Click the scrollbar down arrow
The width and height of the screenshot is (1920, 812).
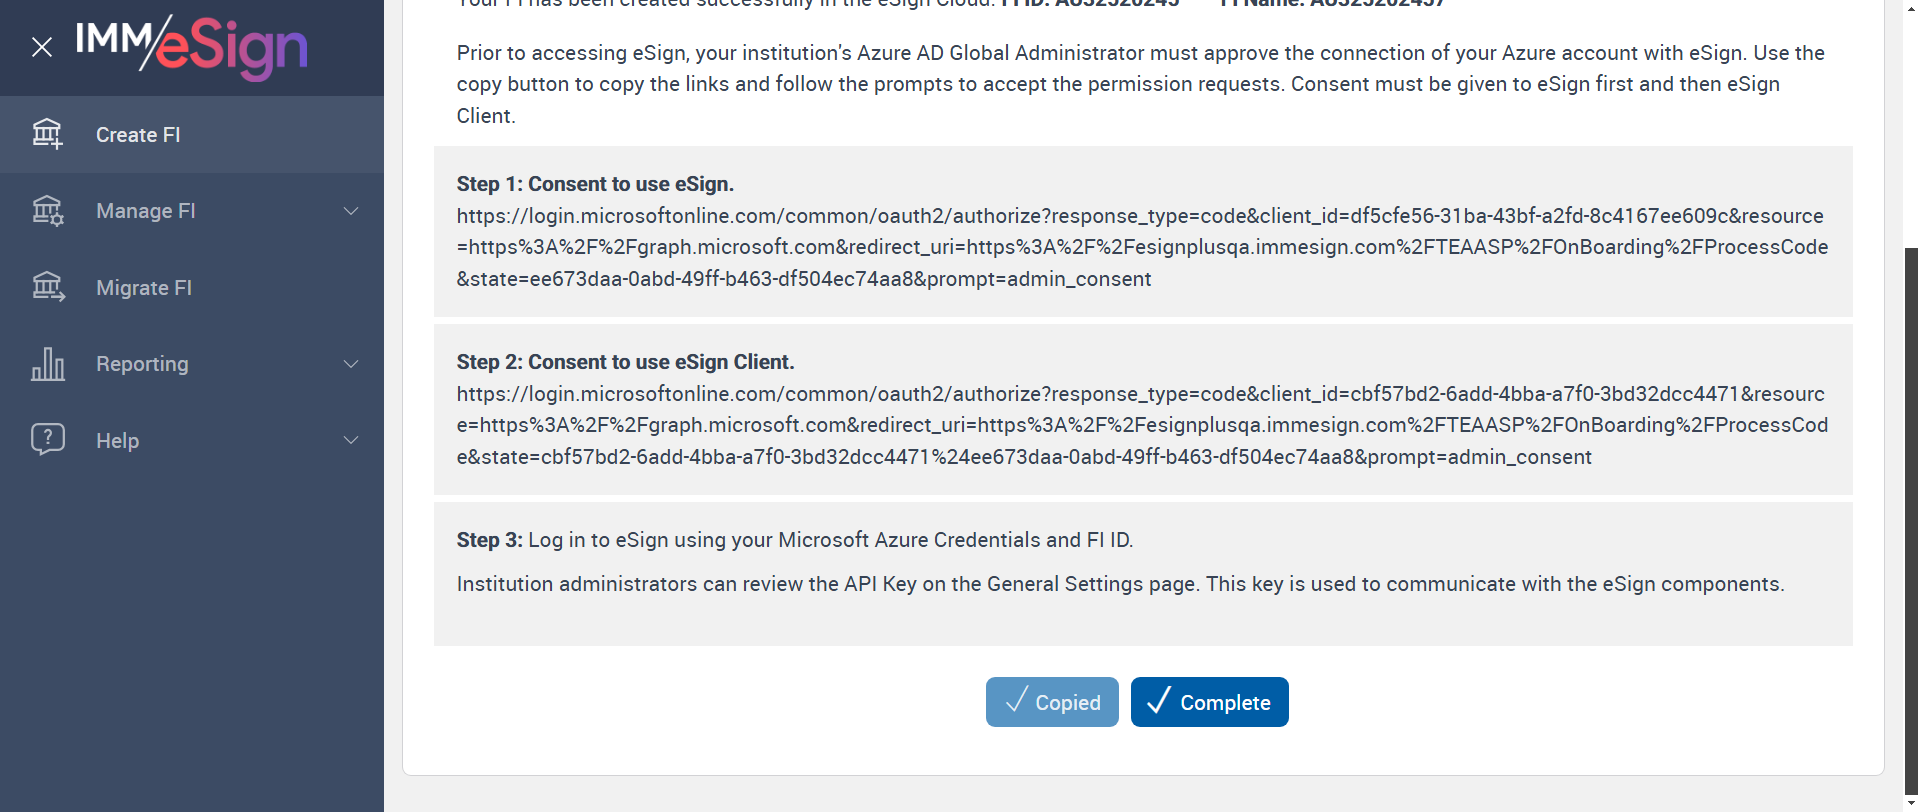click(1911, 803)
